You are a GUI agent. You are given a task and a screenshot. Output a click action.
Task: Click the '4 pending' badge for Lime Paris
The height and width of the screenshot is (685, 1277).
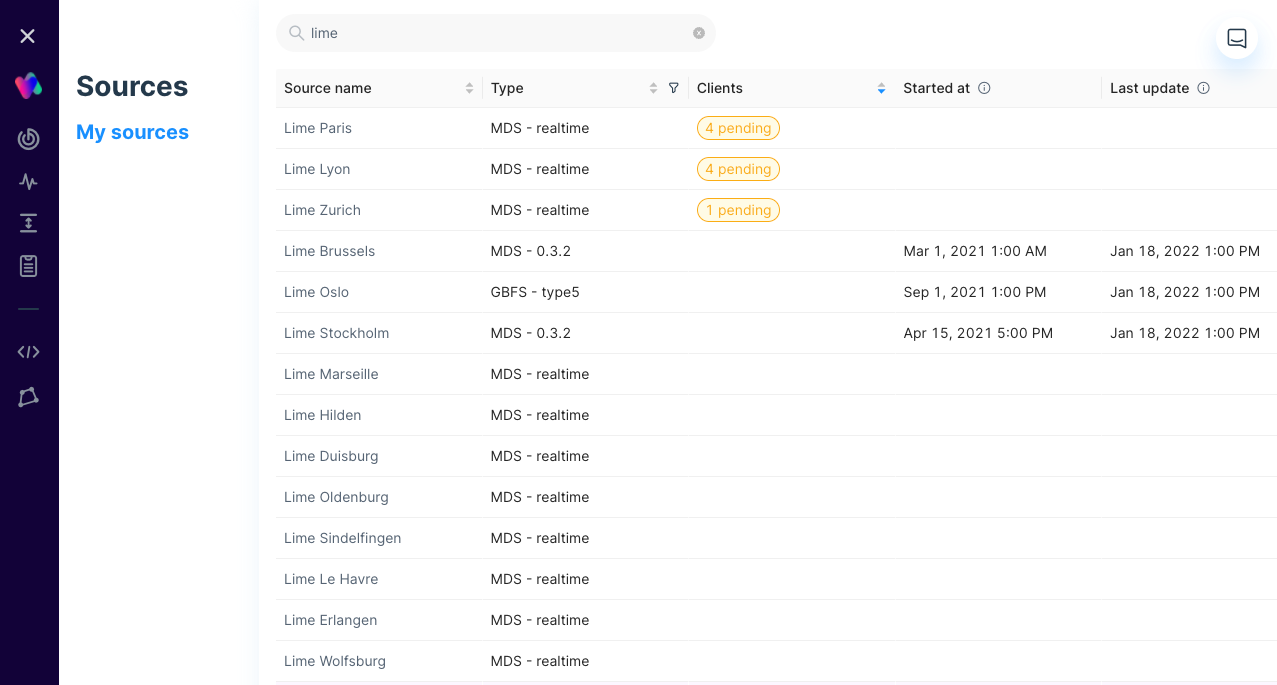738,128
